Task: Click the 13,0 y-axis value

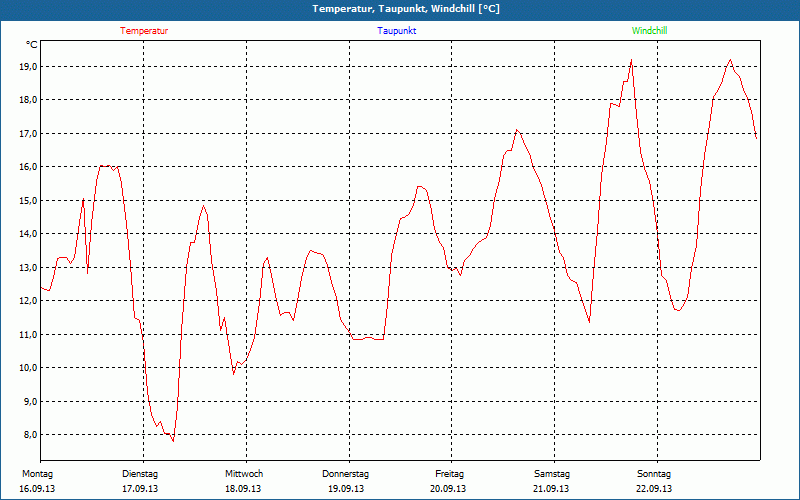Action: (29, 267)
